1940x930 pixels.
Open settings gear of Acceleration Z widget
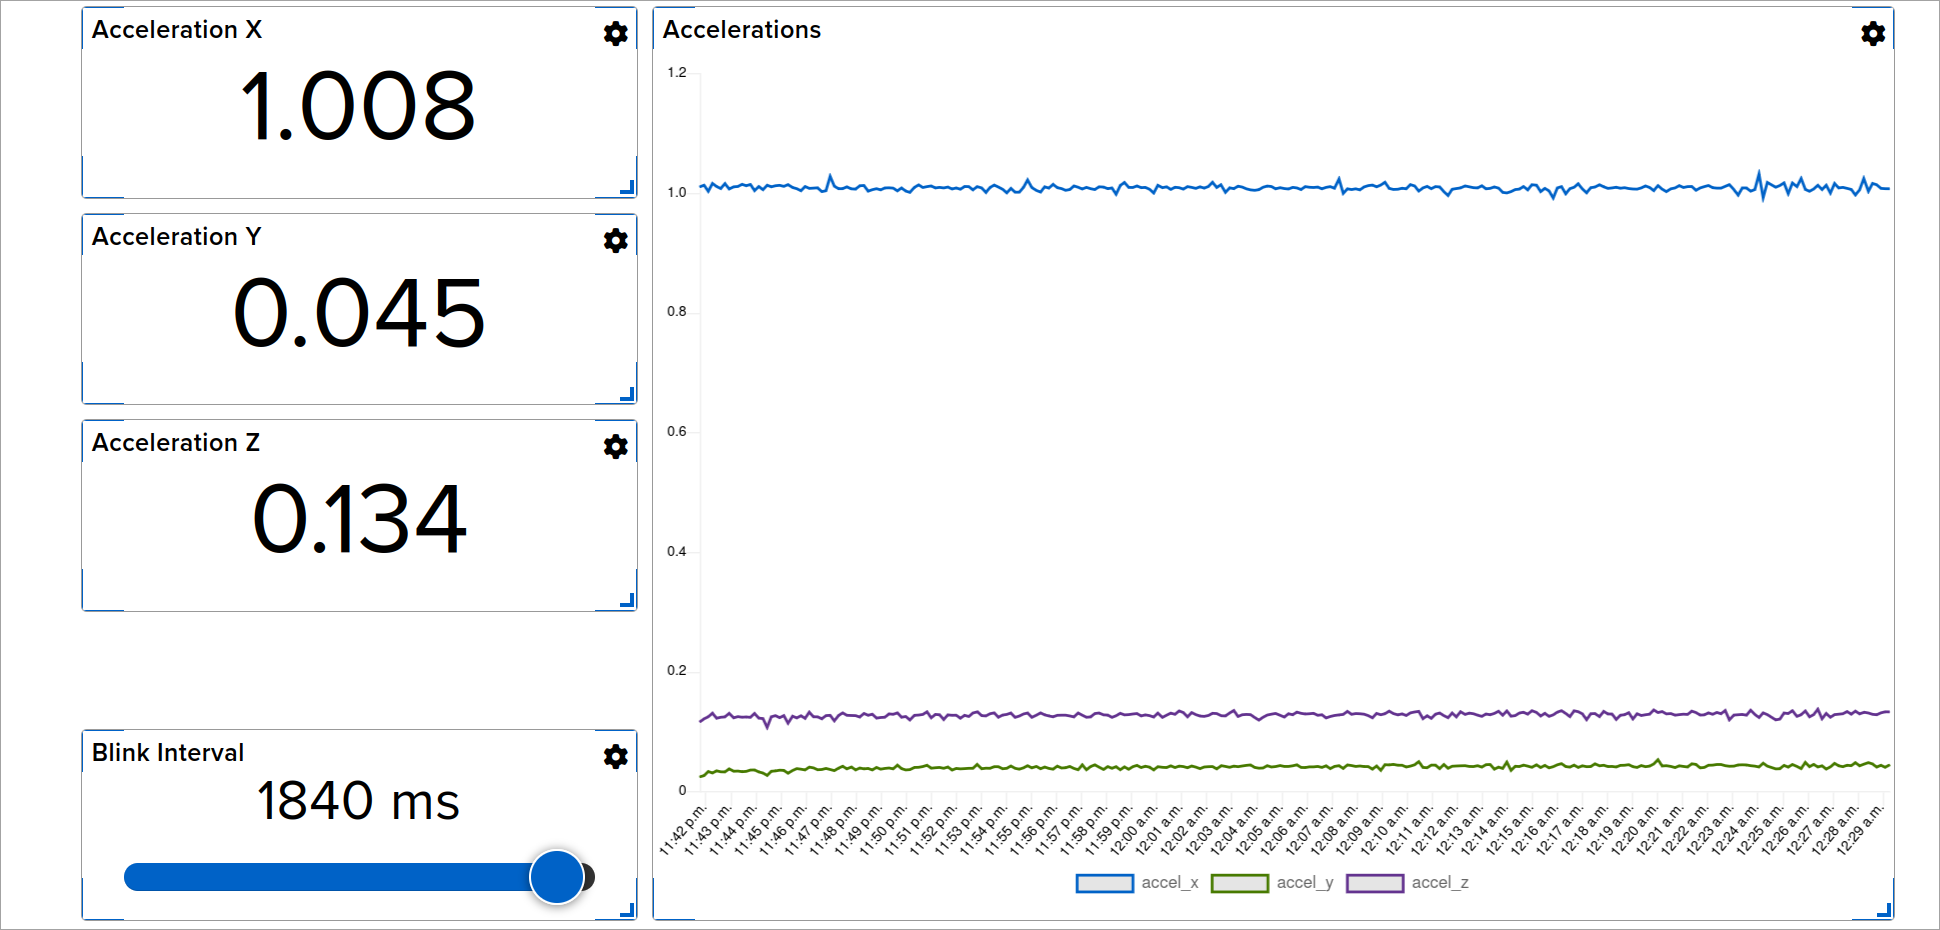[616, 446]
